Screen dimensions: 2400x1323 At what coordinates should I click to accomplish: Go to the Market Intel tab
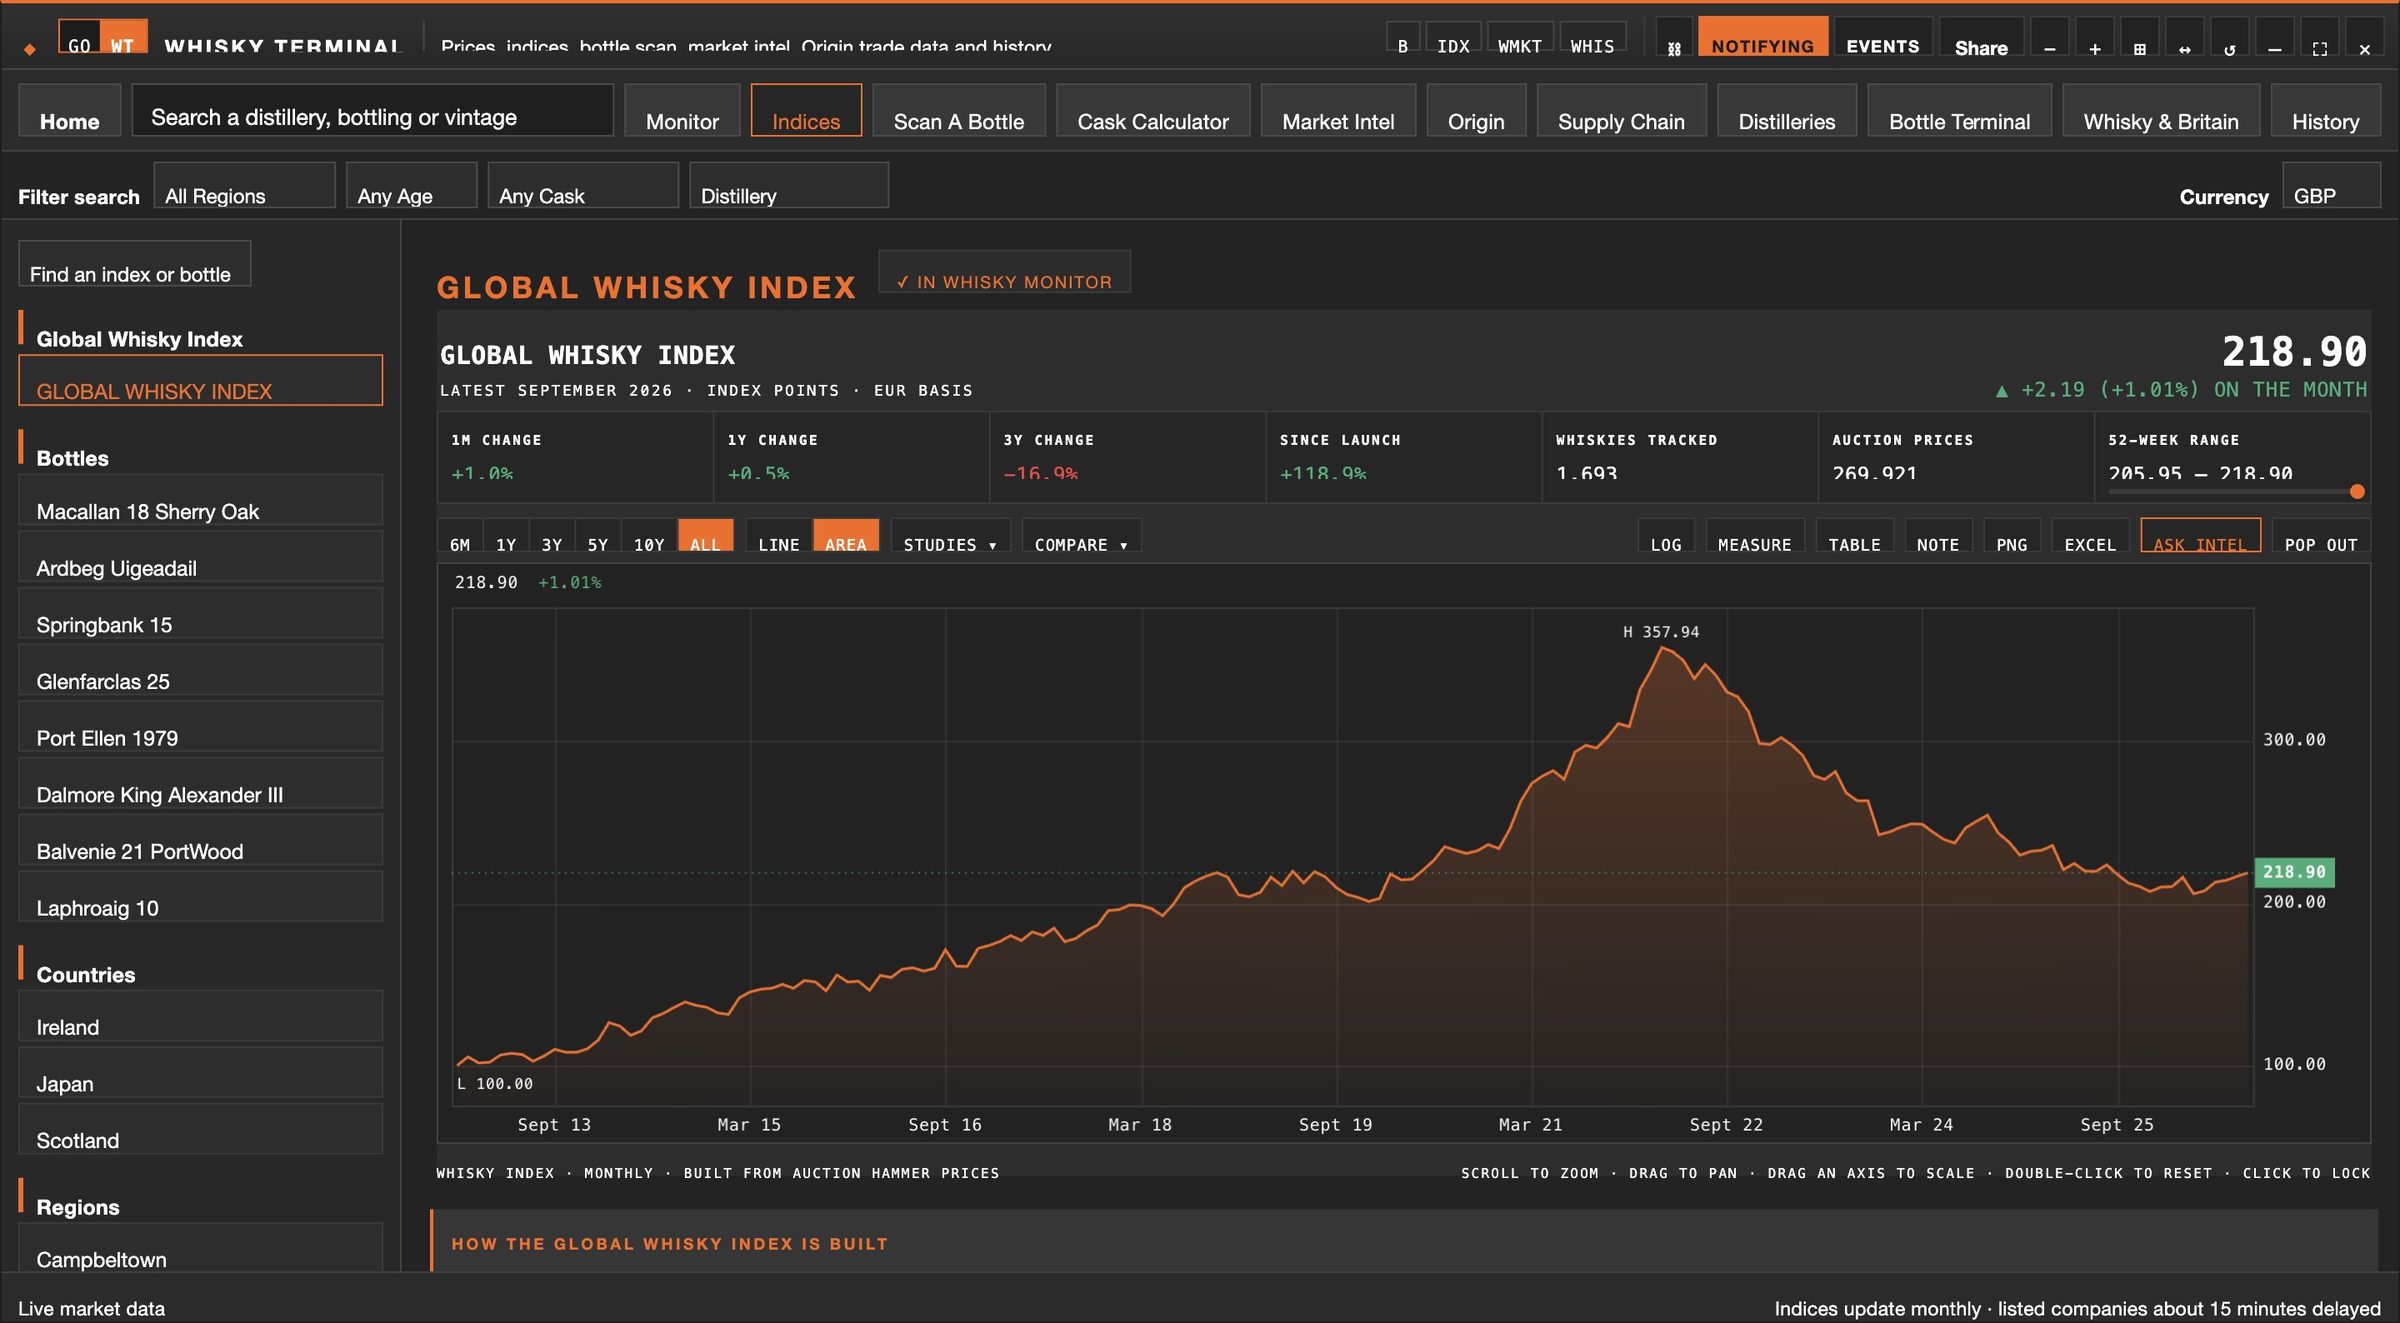[1338, 111]
